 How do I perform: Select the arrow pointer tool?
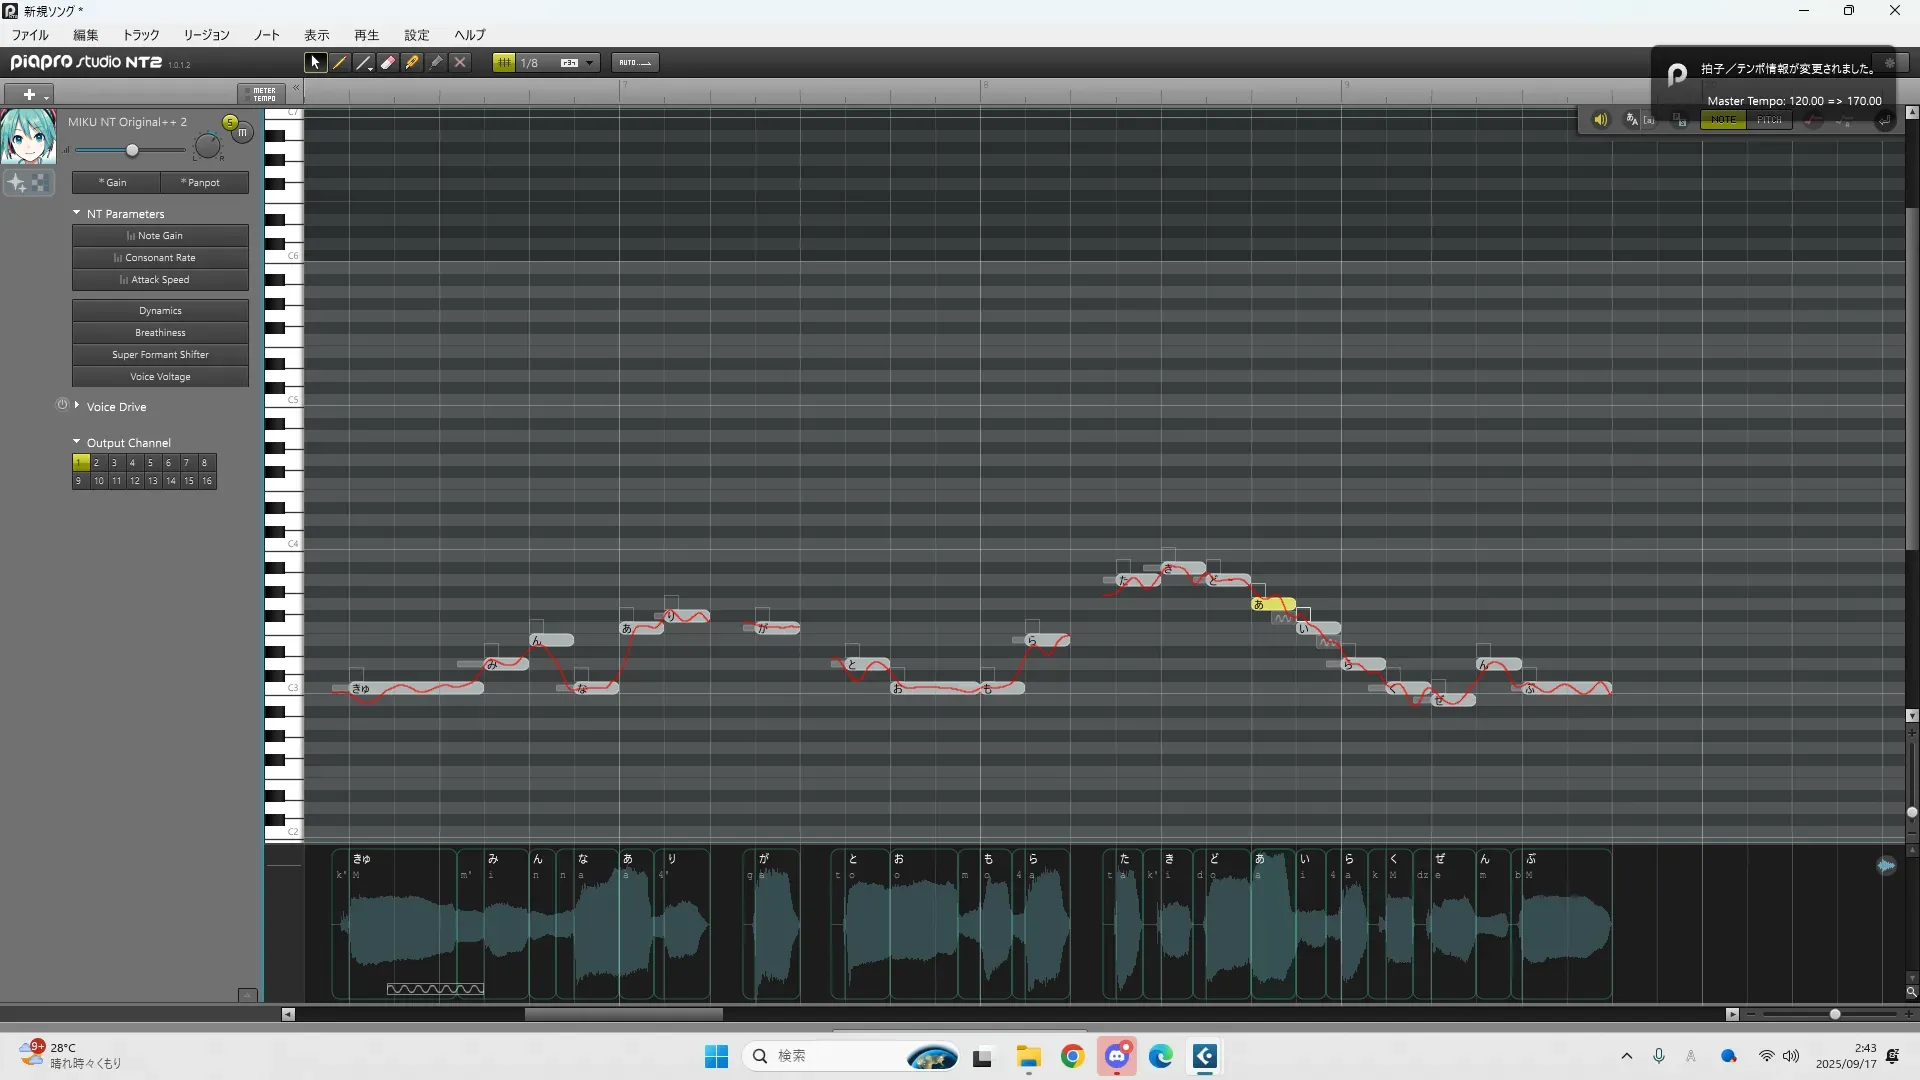click(x=315, y=63)
